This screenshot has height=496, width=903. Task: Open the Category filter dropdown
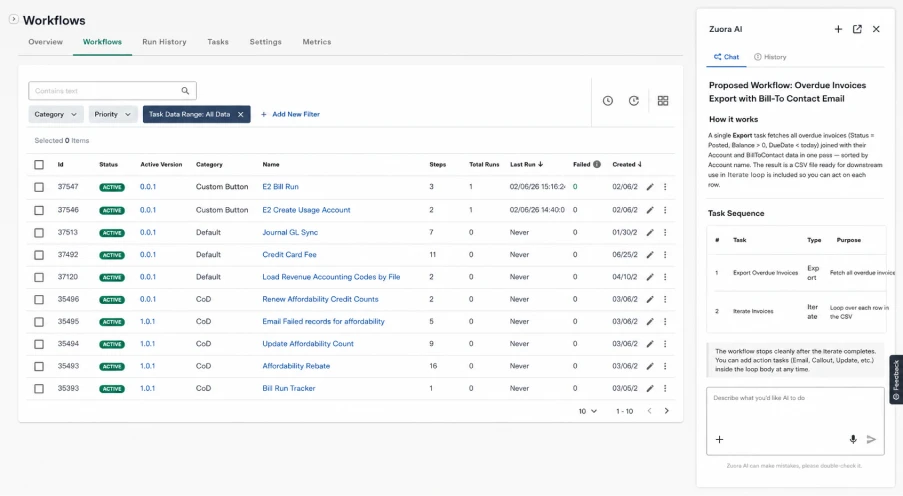point(56,115)
